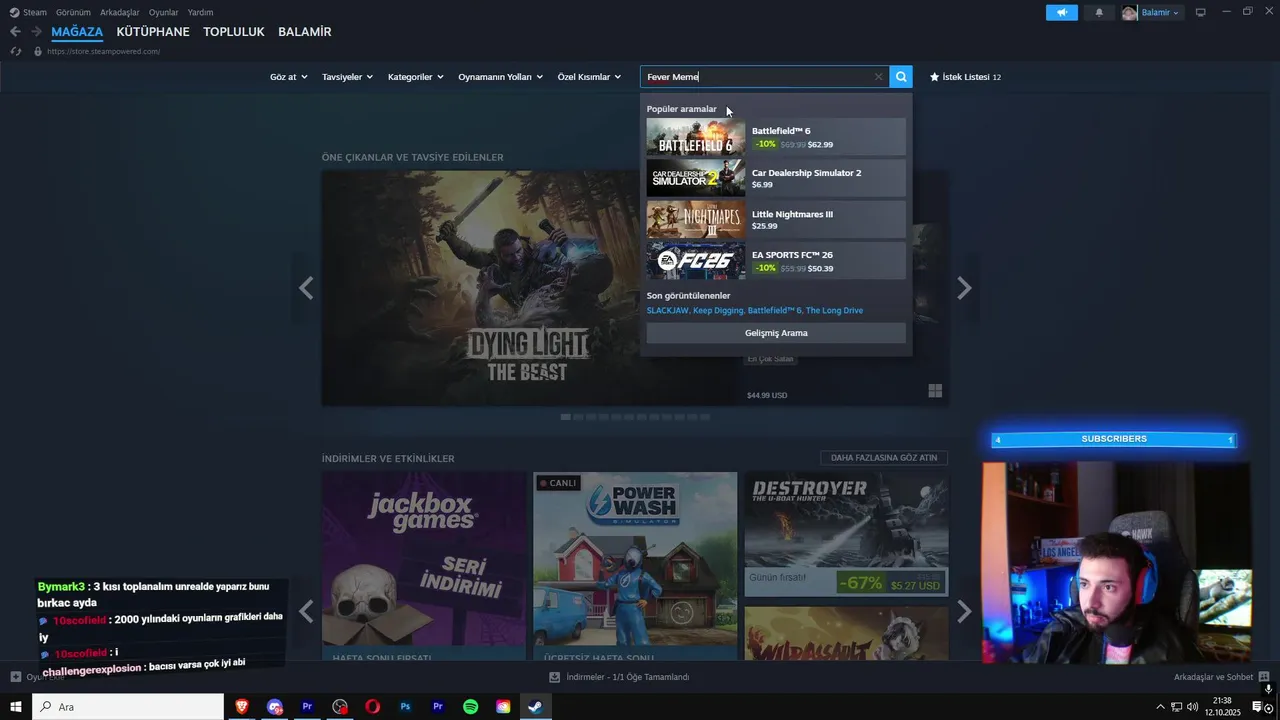
Task: Click the add game plus icon
Action: (x=15, y=677)
